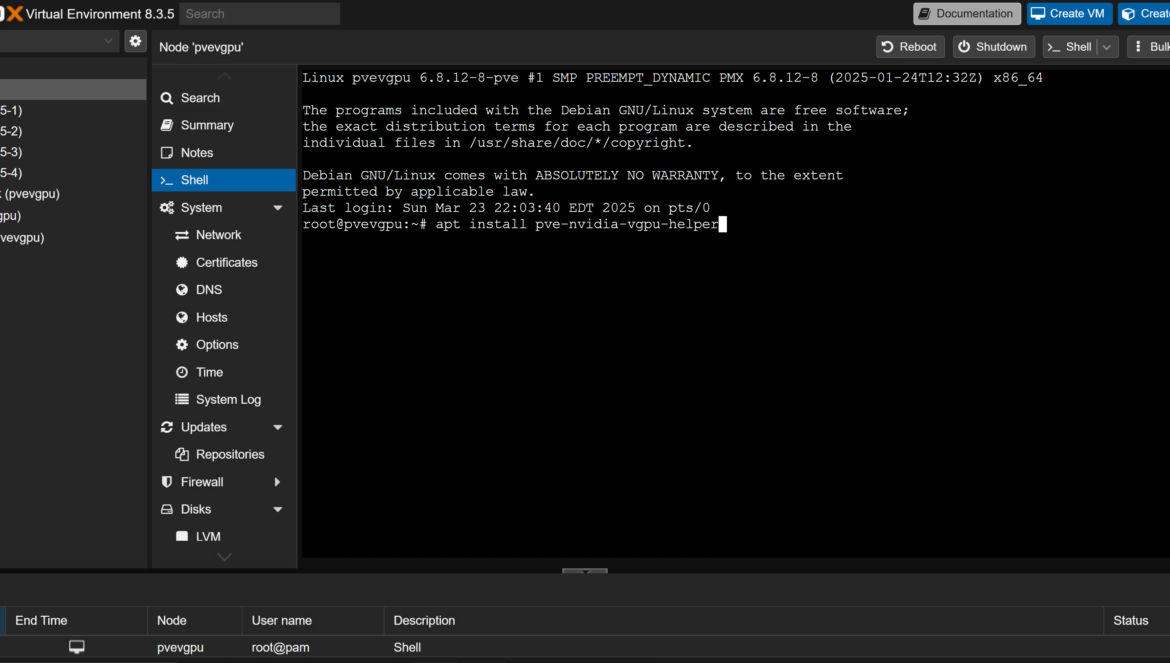Open the node Shell toolbar button
Image resolution: width=1170 pixels, height=663 pixels.
tap(1071, 47)
